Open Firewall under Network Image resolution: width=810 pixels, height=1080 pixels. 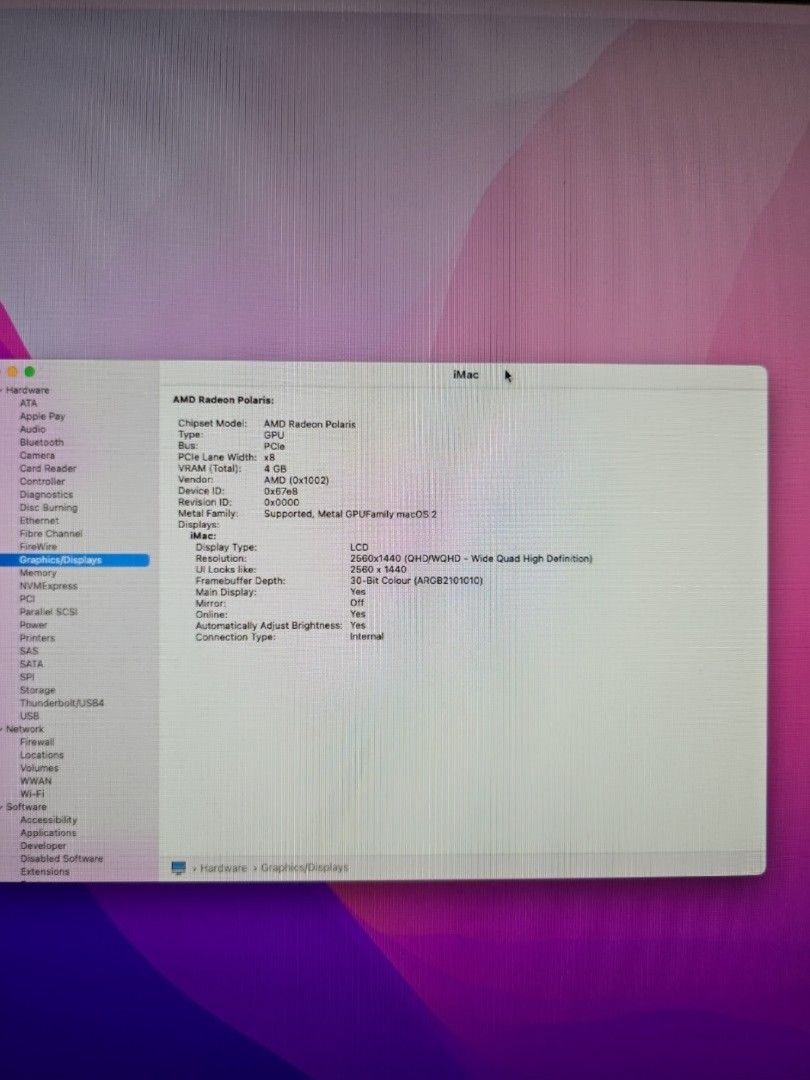pos(37,742)
